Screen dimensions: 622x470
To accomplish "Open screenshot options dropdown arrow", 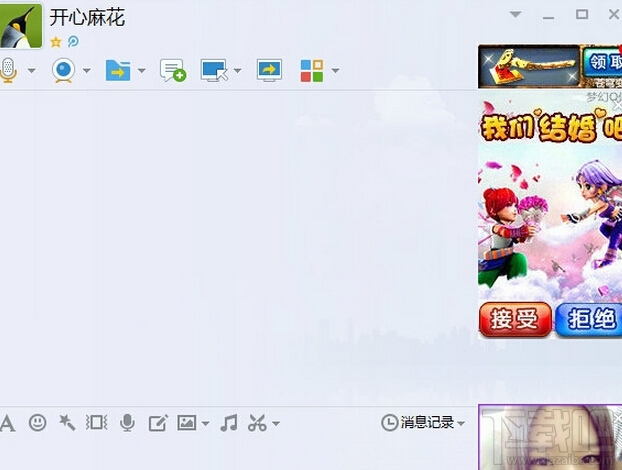I will tap(276, 424).
